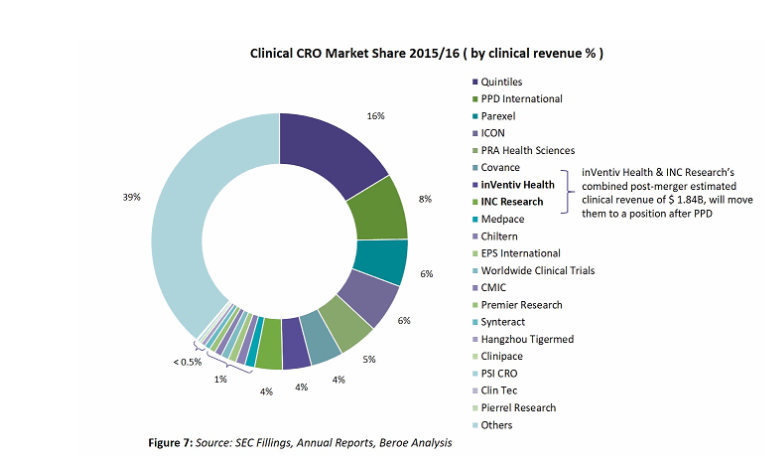This screenshot has width=767, height=457.
Task: Select the 'Parexel' legend label
Action: pyautogui.click(x=498, y=116)
